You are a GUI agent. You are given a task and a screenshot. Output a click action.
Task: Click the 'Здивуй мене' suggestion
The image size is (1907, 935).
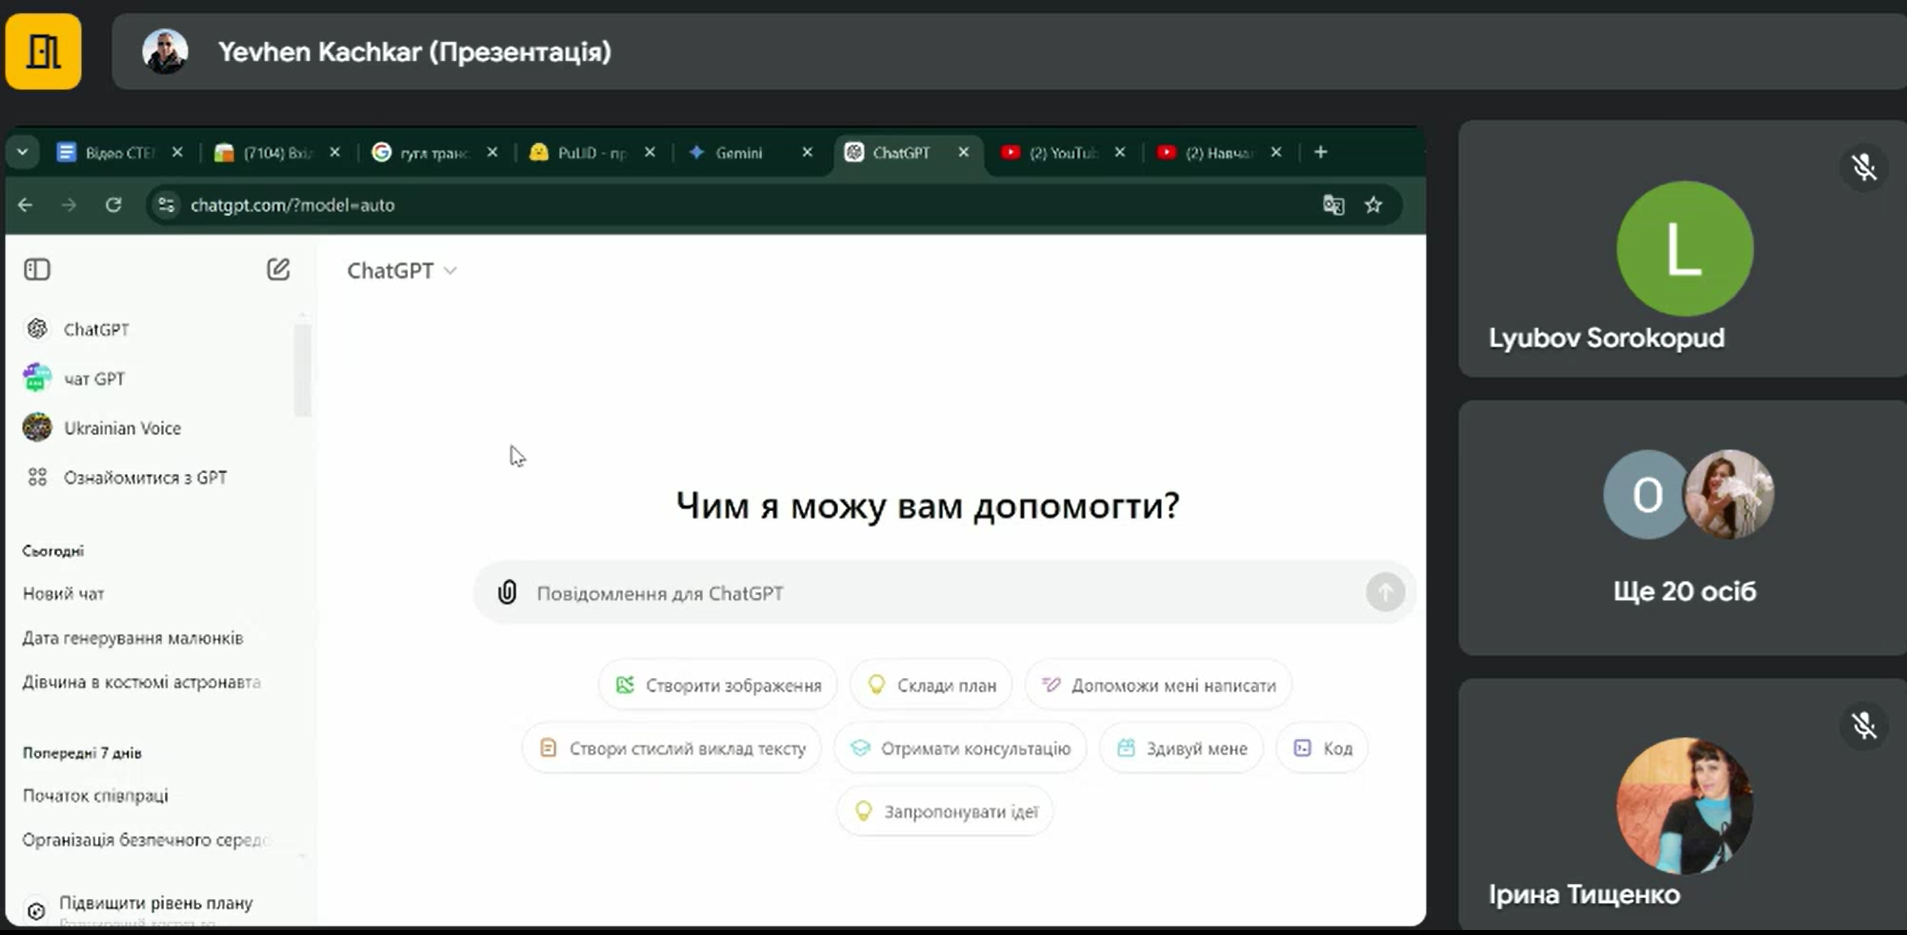(1181, 748)
